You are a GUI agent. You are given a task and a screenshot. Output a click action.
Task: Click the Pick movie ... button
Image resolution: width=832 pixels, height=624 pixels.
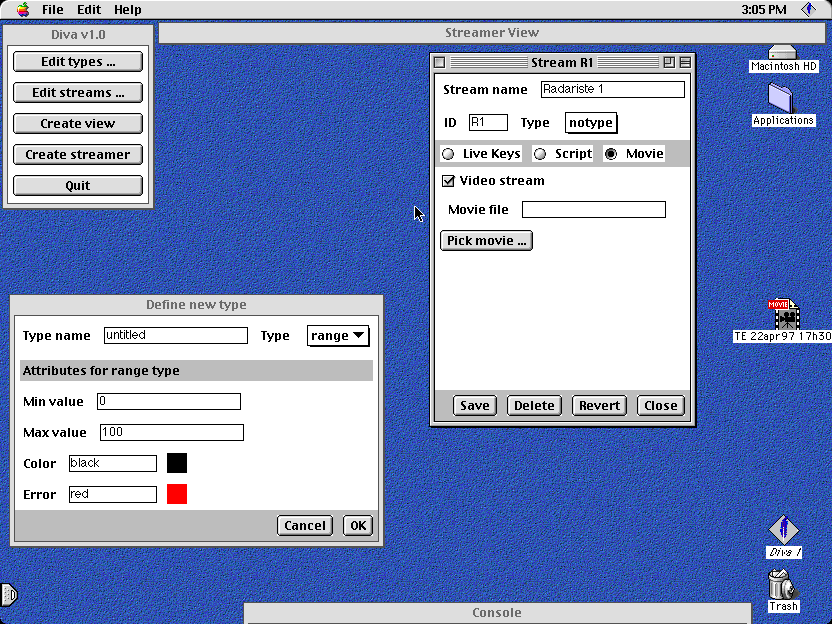tap(486, 241)
